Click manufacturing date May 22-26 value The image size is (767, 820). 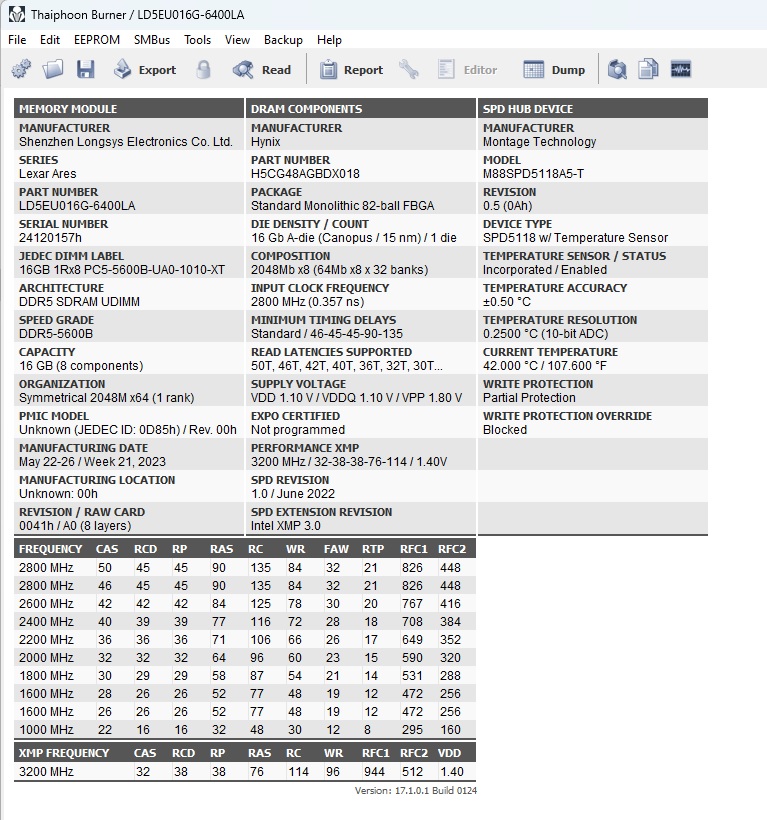[93, 462]
